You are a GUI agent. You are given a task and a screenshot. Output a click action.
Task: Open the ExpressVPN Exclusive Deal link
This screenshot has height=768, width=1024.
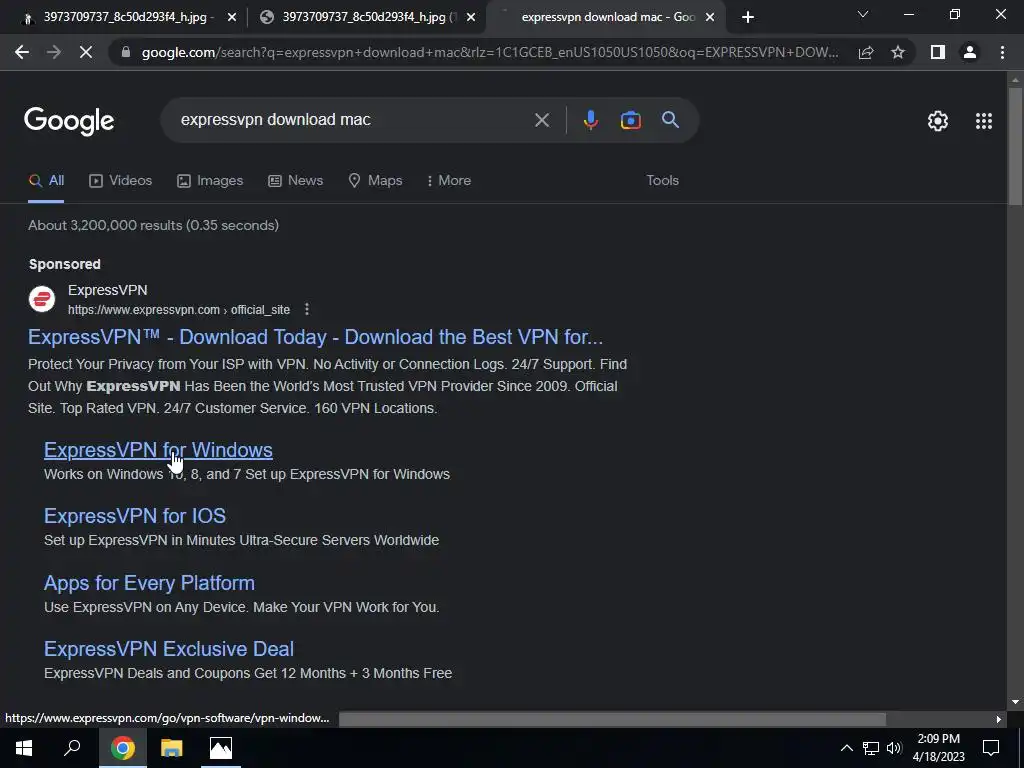pyautogui.click(x=168, y=648)
